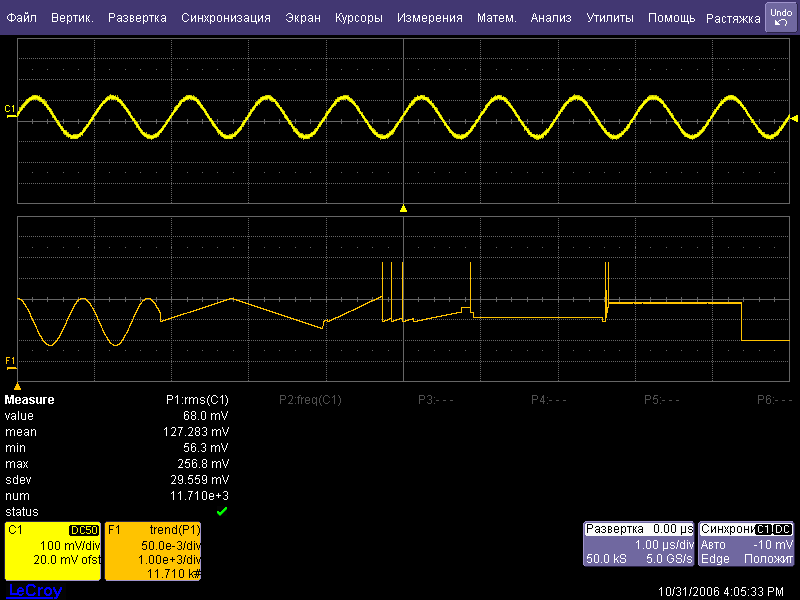Open the Файл menu
The height and width of the screenshot is (600, 800).
22,18
